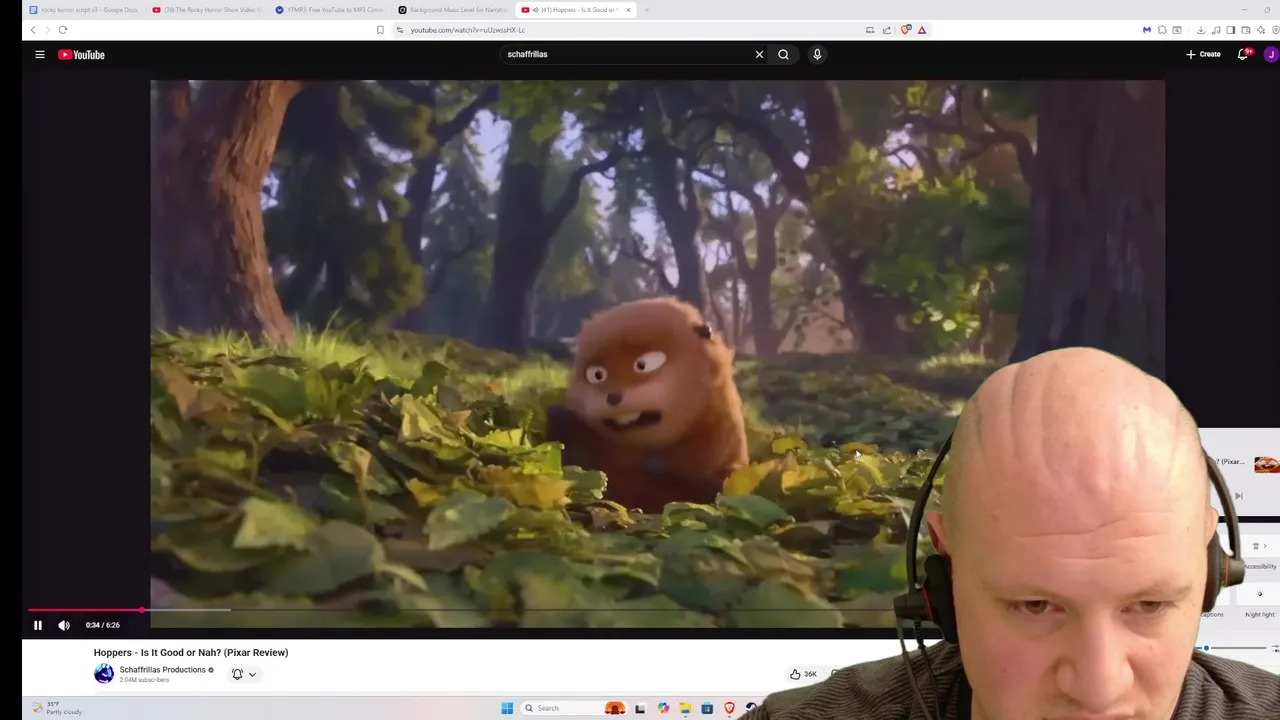This screenshot has height=720, width=1280.
Task: Seek along the red video progress bar
Action: click(x=460, y=609)
